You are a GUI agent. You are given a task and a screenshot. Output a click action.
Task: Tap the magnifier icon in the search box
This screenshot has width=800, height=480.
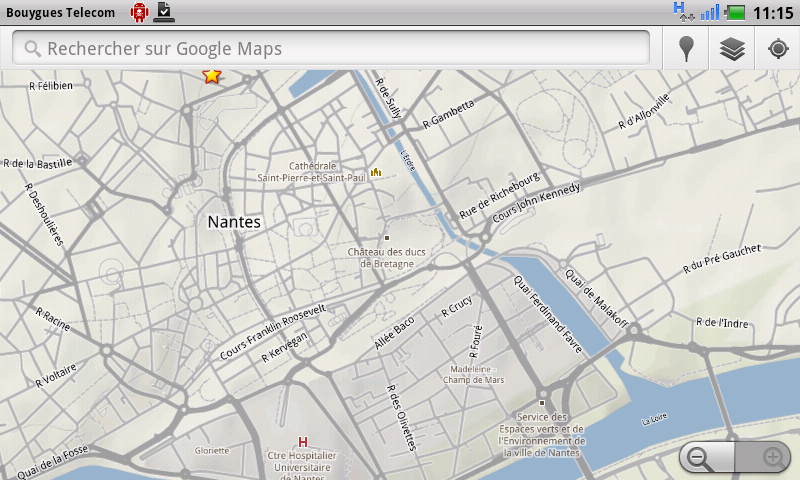[x=33, y=49]
